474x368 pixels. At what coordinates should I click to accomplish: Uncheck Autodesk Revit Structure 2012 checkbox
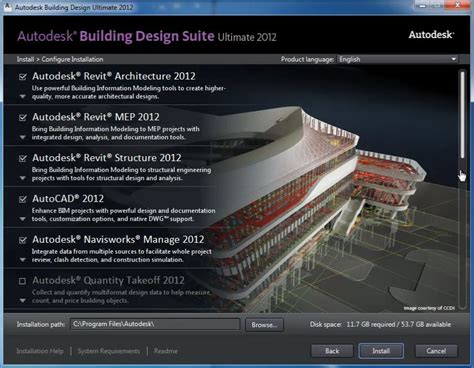click(23, 158)
